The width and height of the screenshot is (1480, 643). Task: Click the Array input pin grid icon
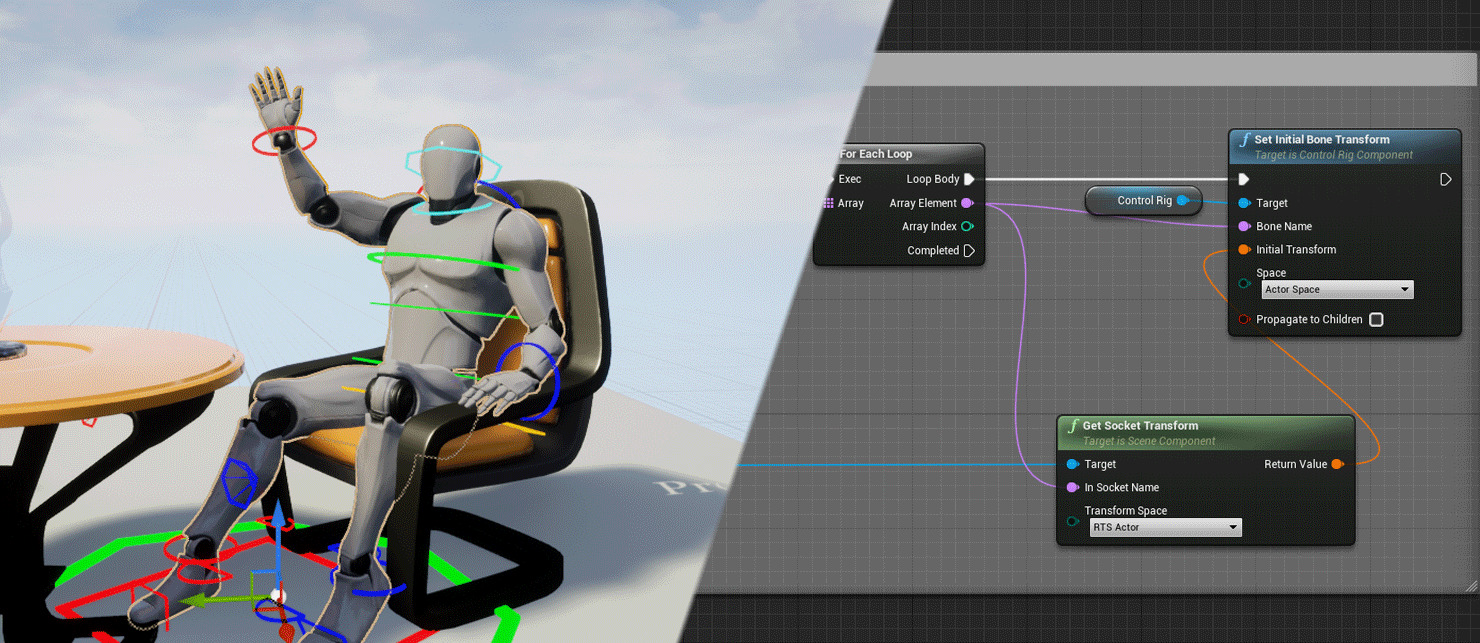tap(828, 203)
